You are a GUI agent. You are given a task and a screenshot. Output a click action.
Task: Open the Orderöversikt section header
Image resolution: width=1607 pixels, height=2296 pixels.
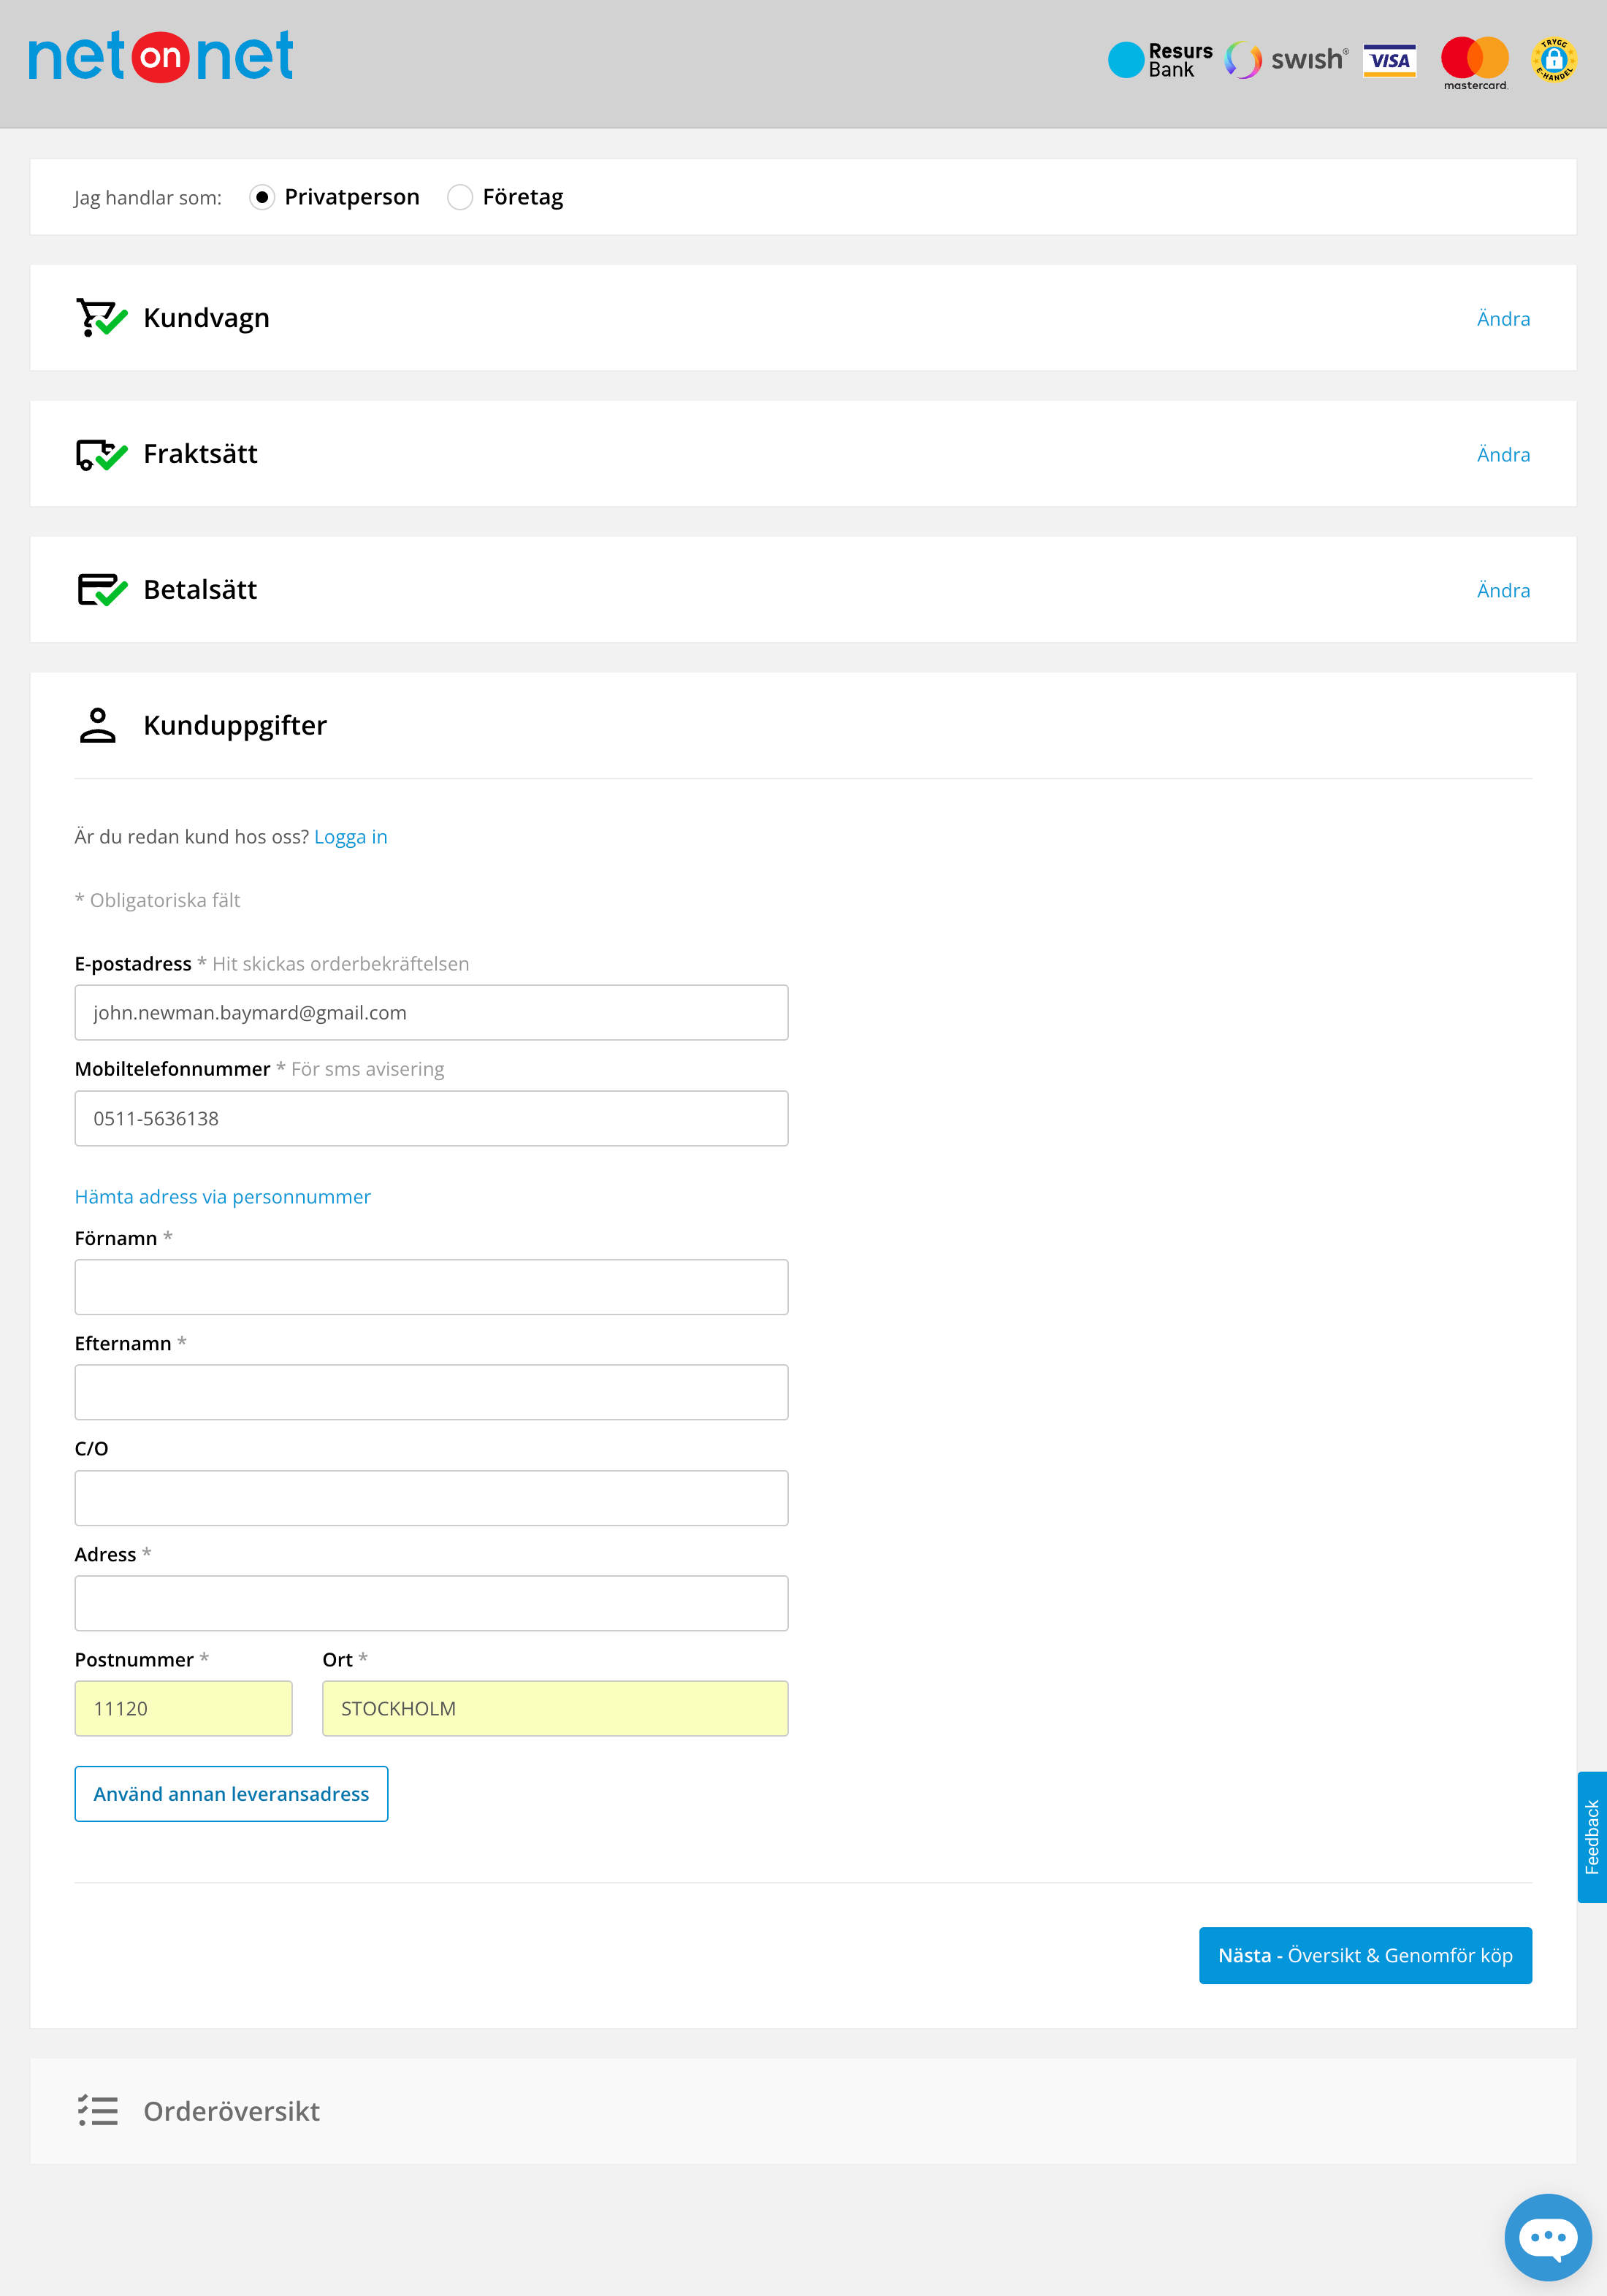click(x=231, y=2111)
